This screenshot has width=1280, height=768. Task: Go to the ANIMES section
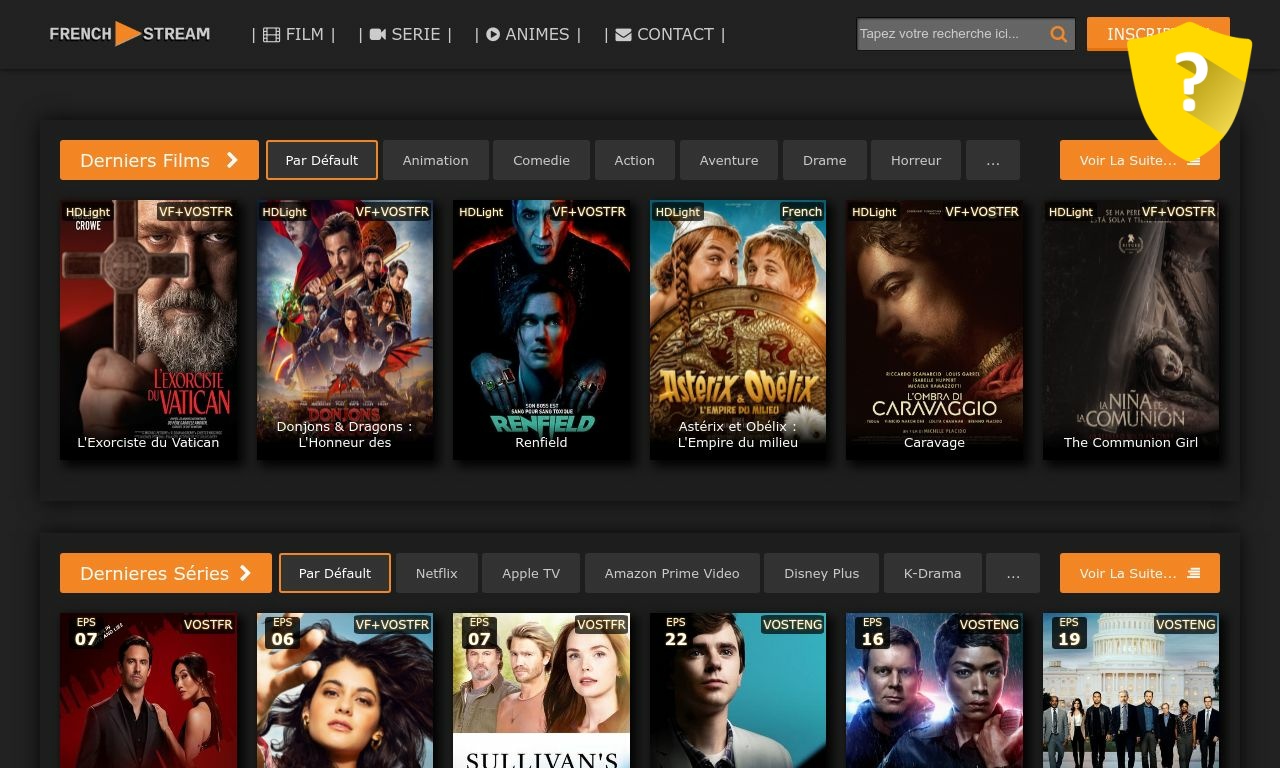pyautogui.click(x=527, y=34)
